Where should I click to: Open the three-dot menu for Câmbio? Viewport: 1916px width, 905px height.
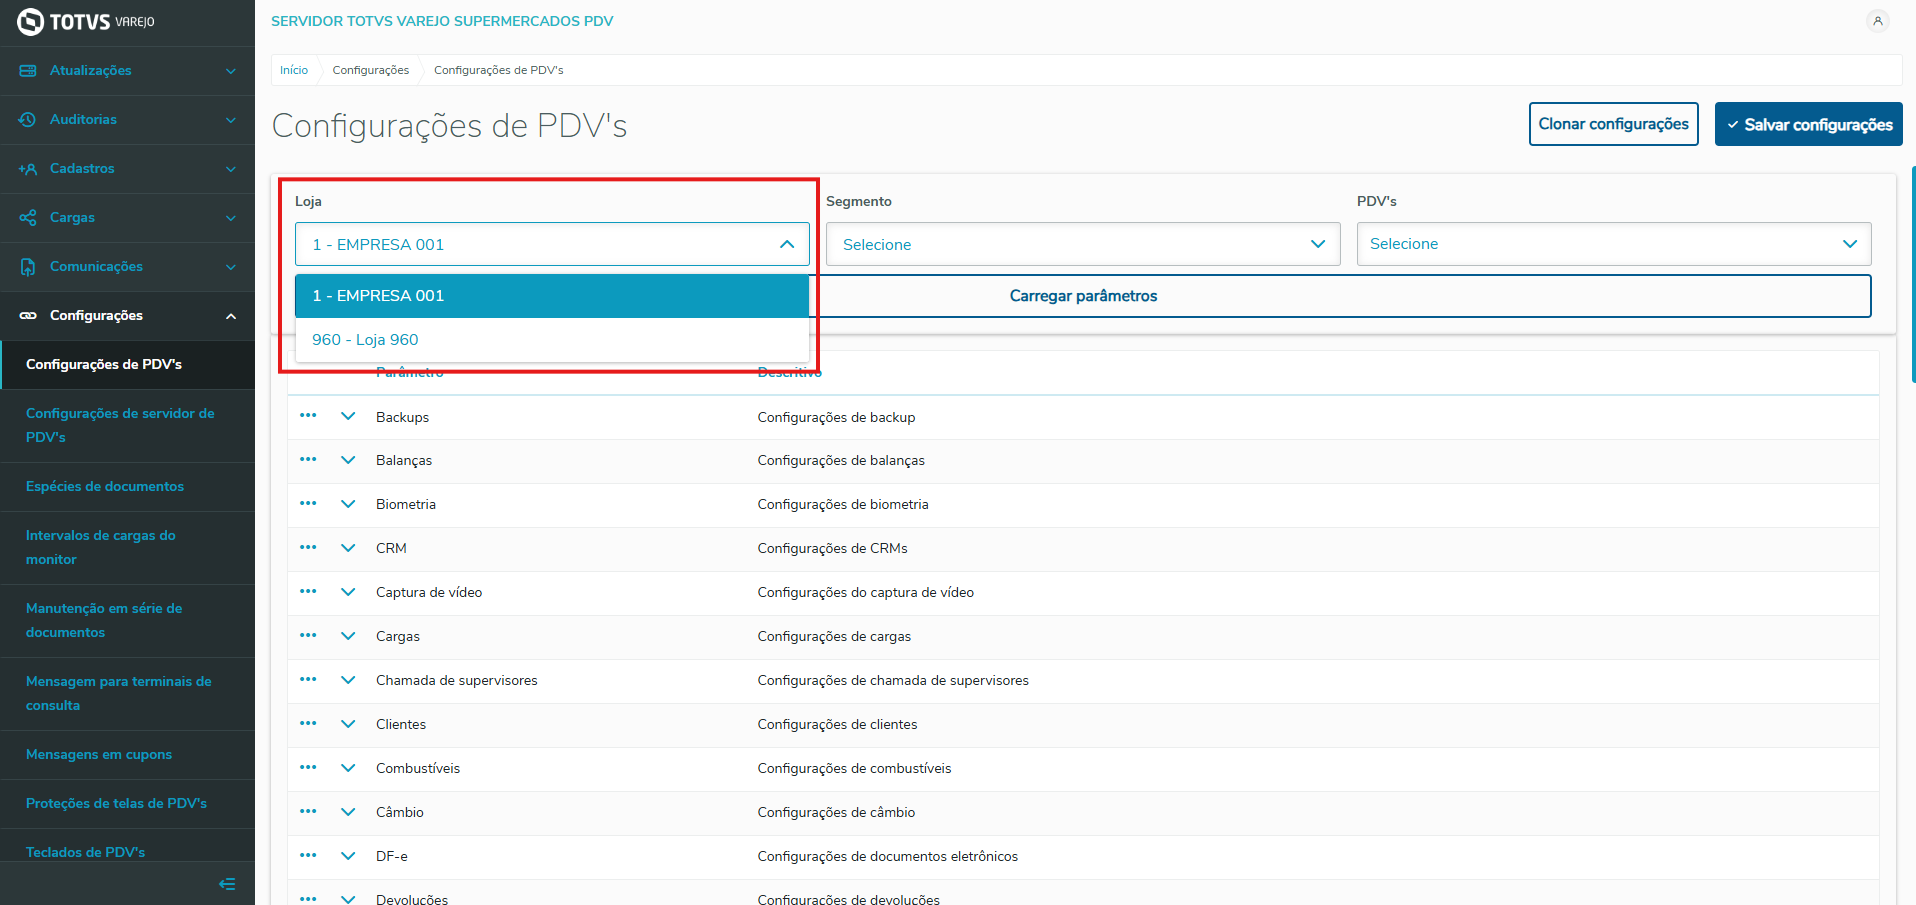(x=308, y=812)
